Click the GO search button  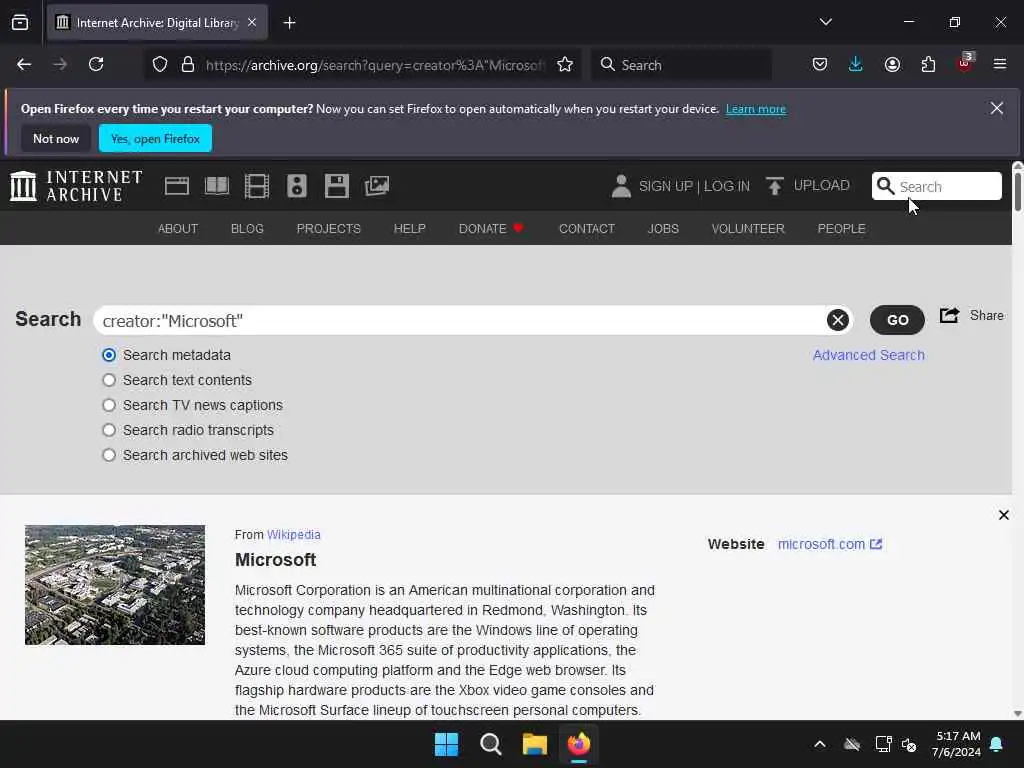pos(897,320)
